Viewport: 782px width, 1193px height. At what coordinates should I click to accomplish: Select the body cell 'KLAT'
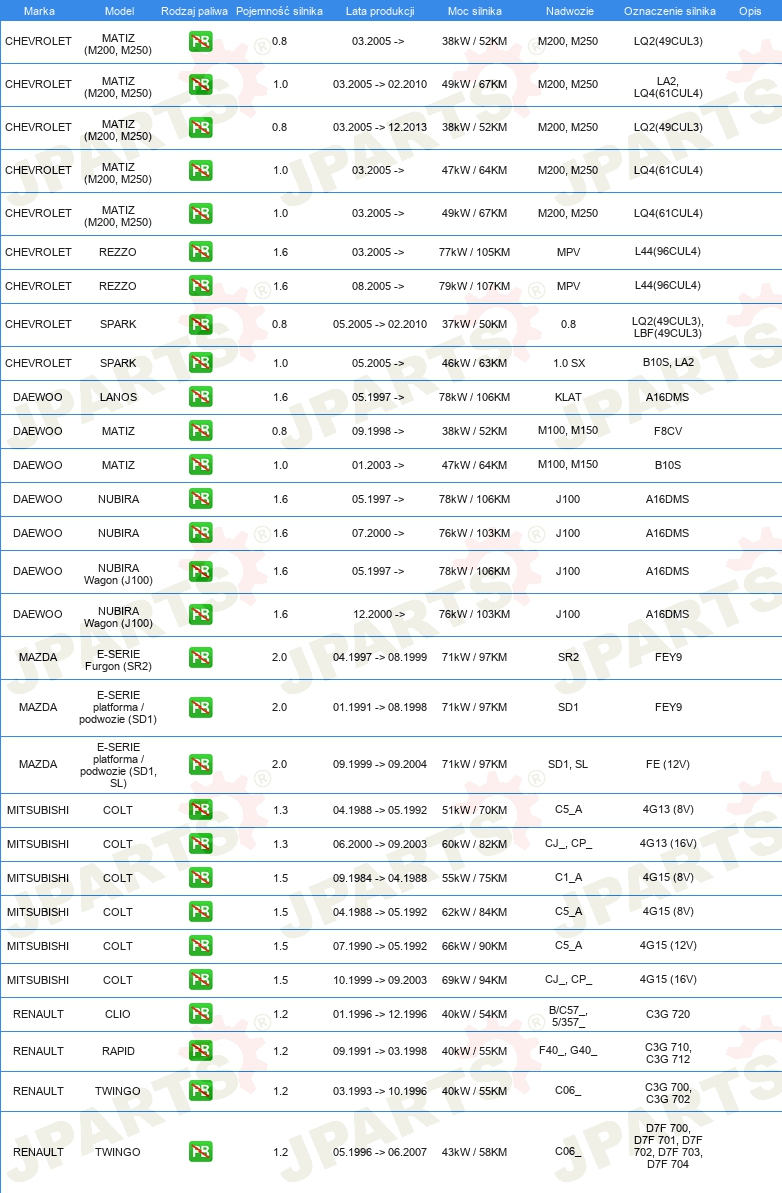[x=568, y=397]
